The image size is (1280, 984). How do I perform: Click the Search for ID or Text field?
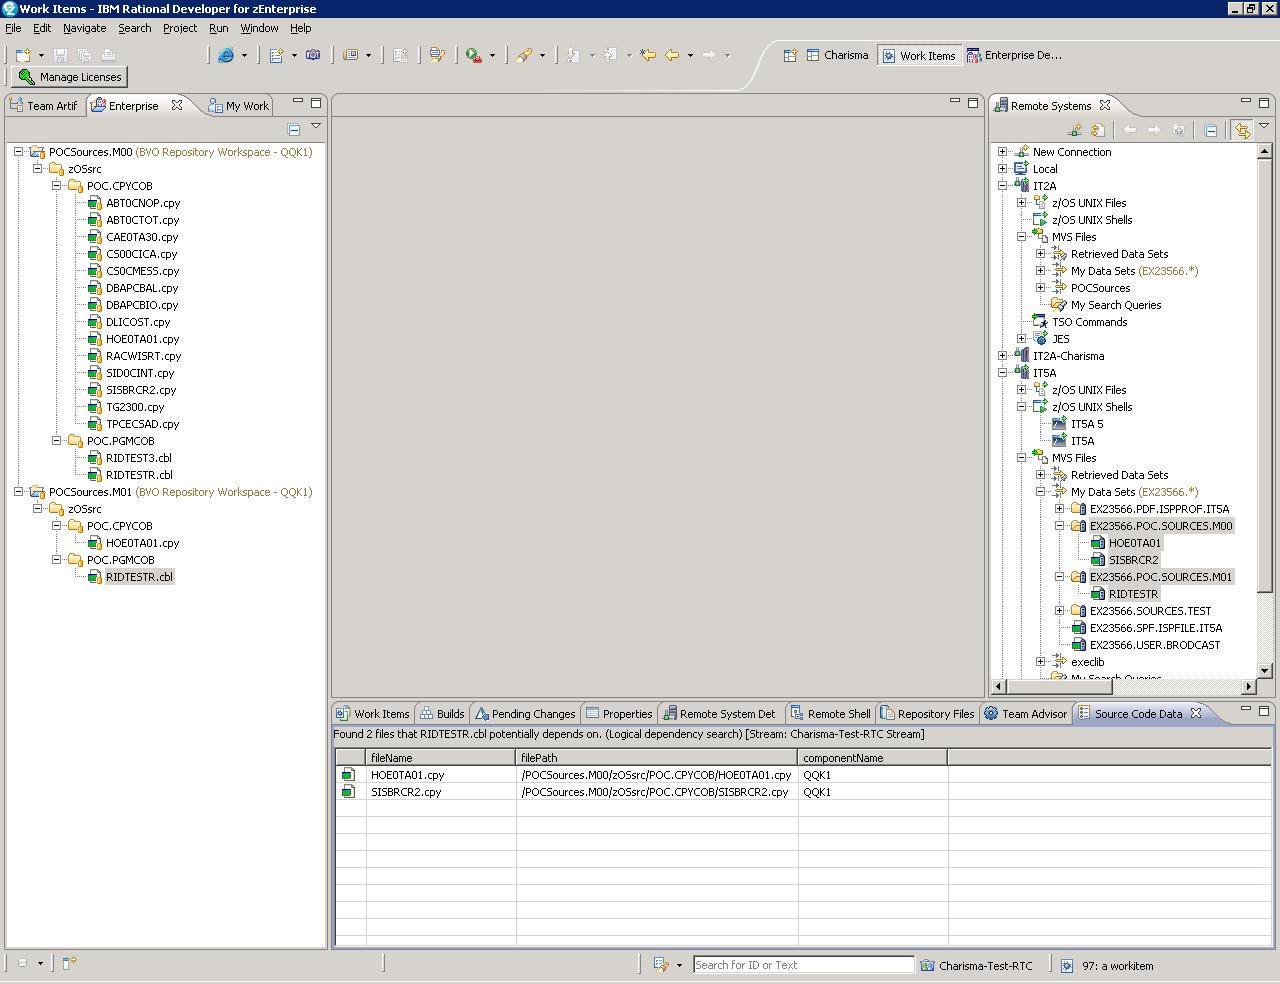click(804, 965)
